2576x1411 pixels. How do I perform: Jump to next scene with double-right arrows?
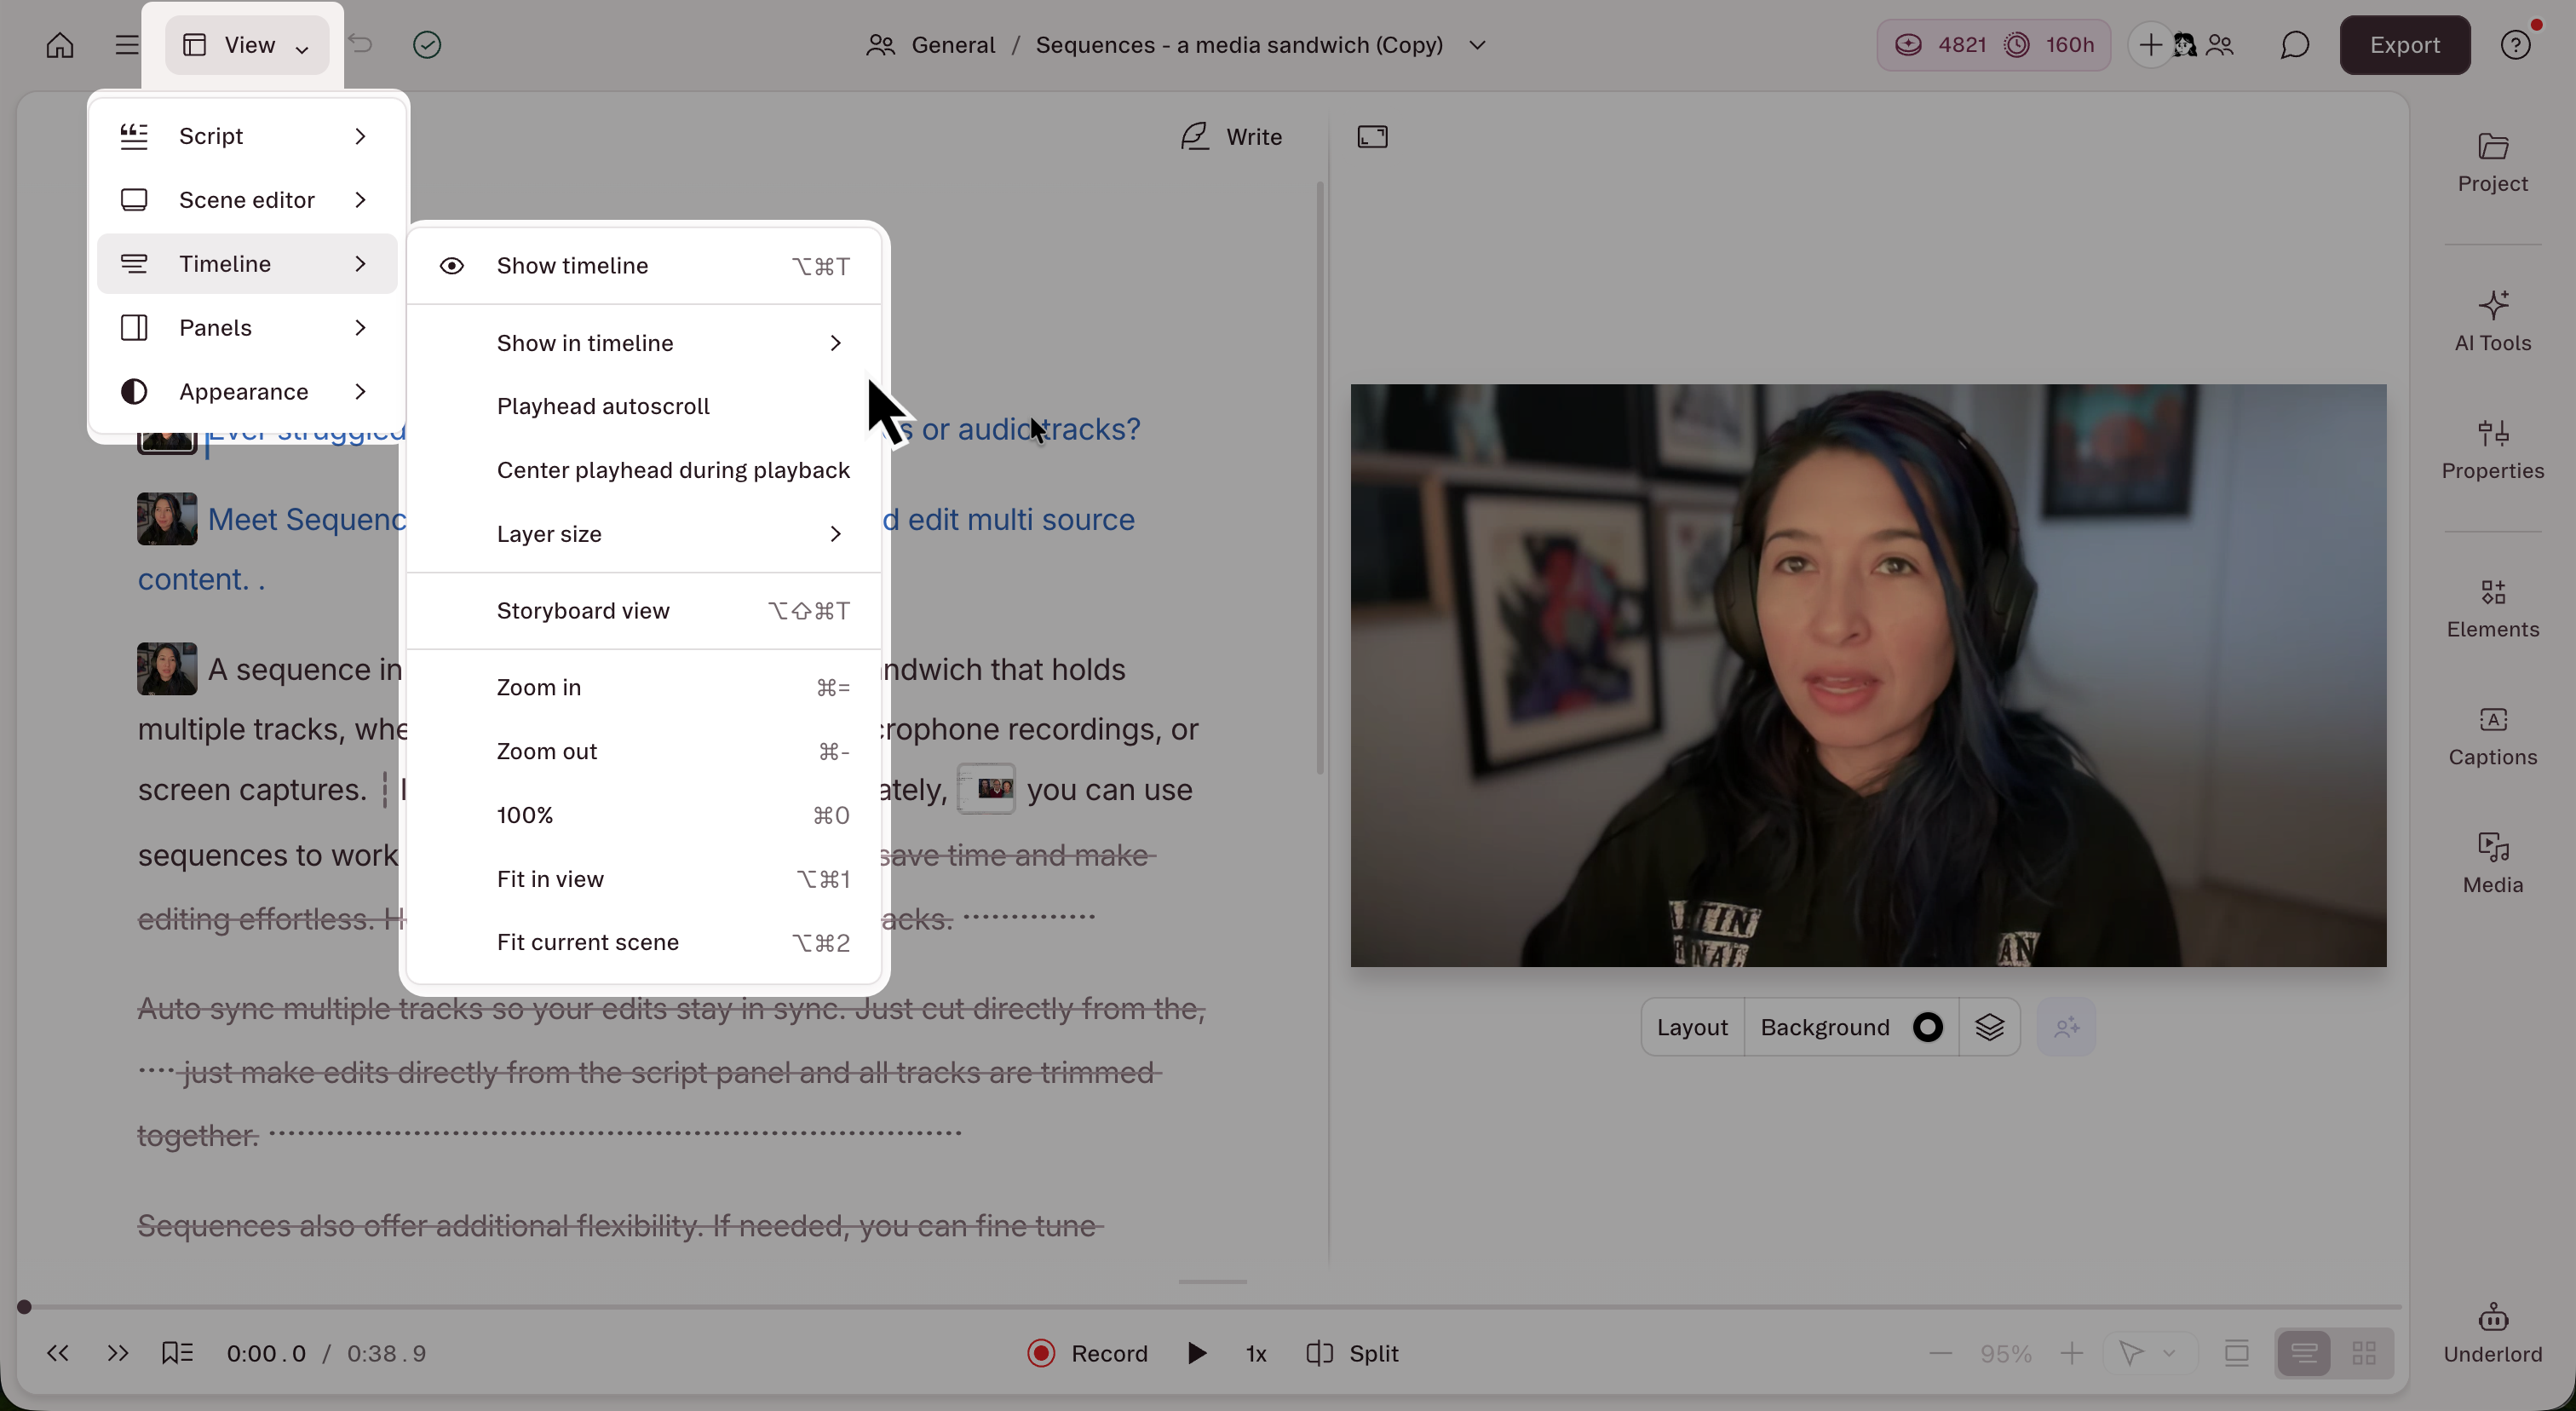coord(118,1353)
